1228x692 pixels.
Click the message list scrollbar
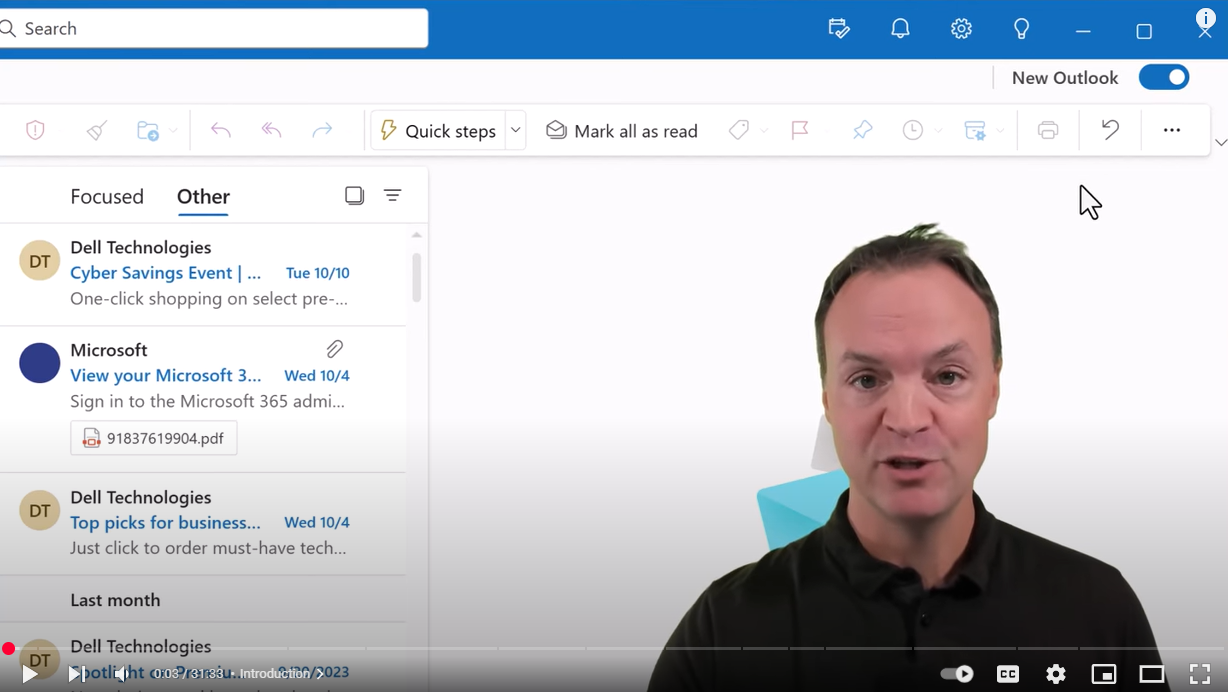pos(417,277)
